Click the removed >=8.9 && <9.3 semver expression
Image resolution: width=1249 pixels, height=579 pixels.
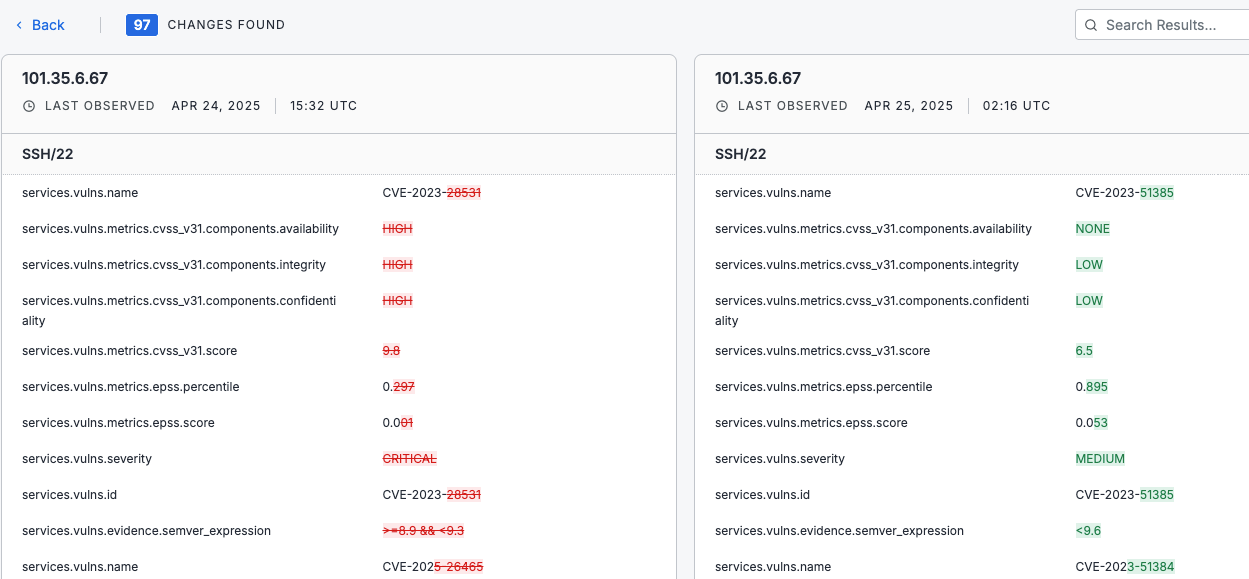click(423, 531)
